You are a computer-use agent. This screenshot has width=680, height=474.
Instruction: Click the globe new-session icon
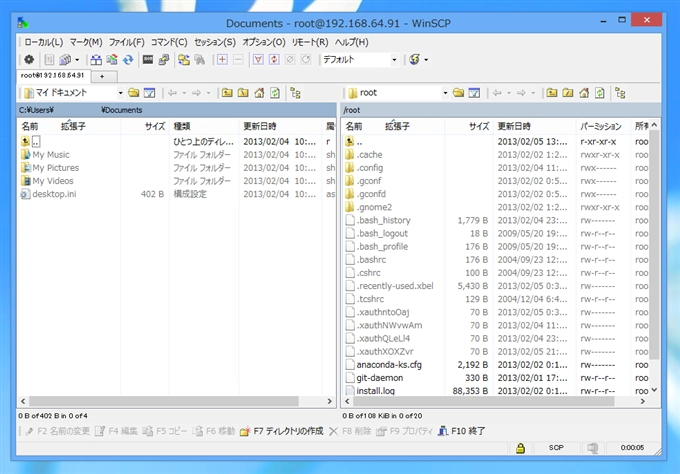414,59
